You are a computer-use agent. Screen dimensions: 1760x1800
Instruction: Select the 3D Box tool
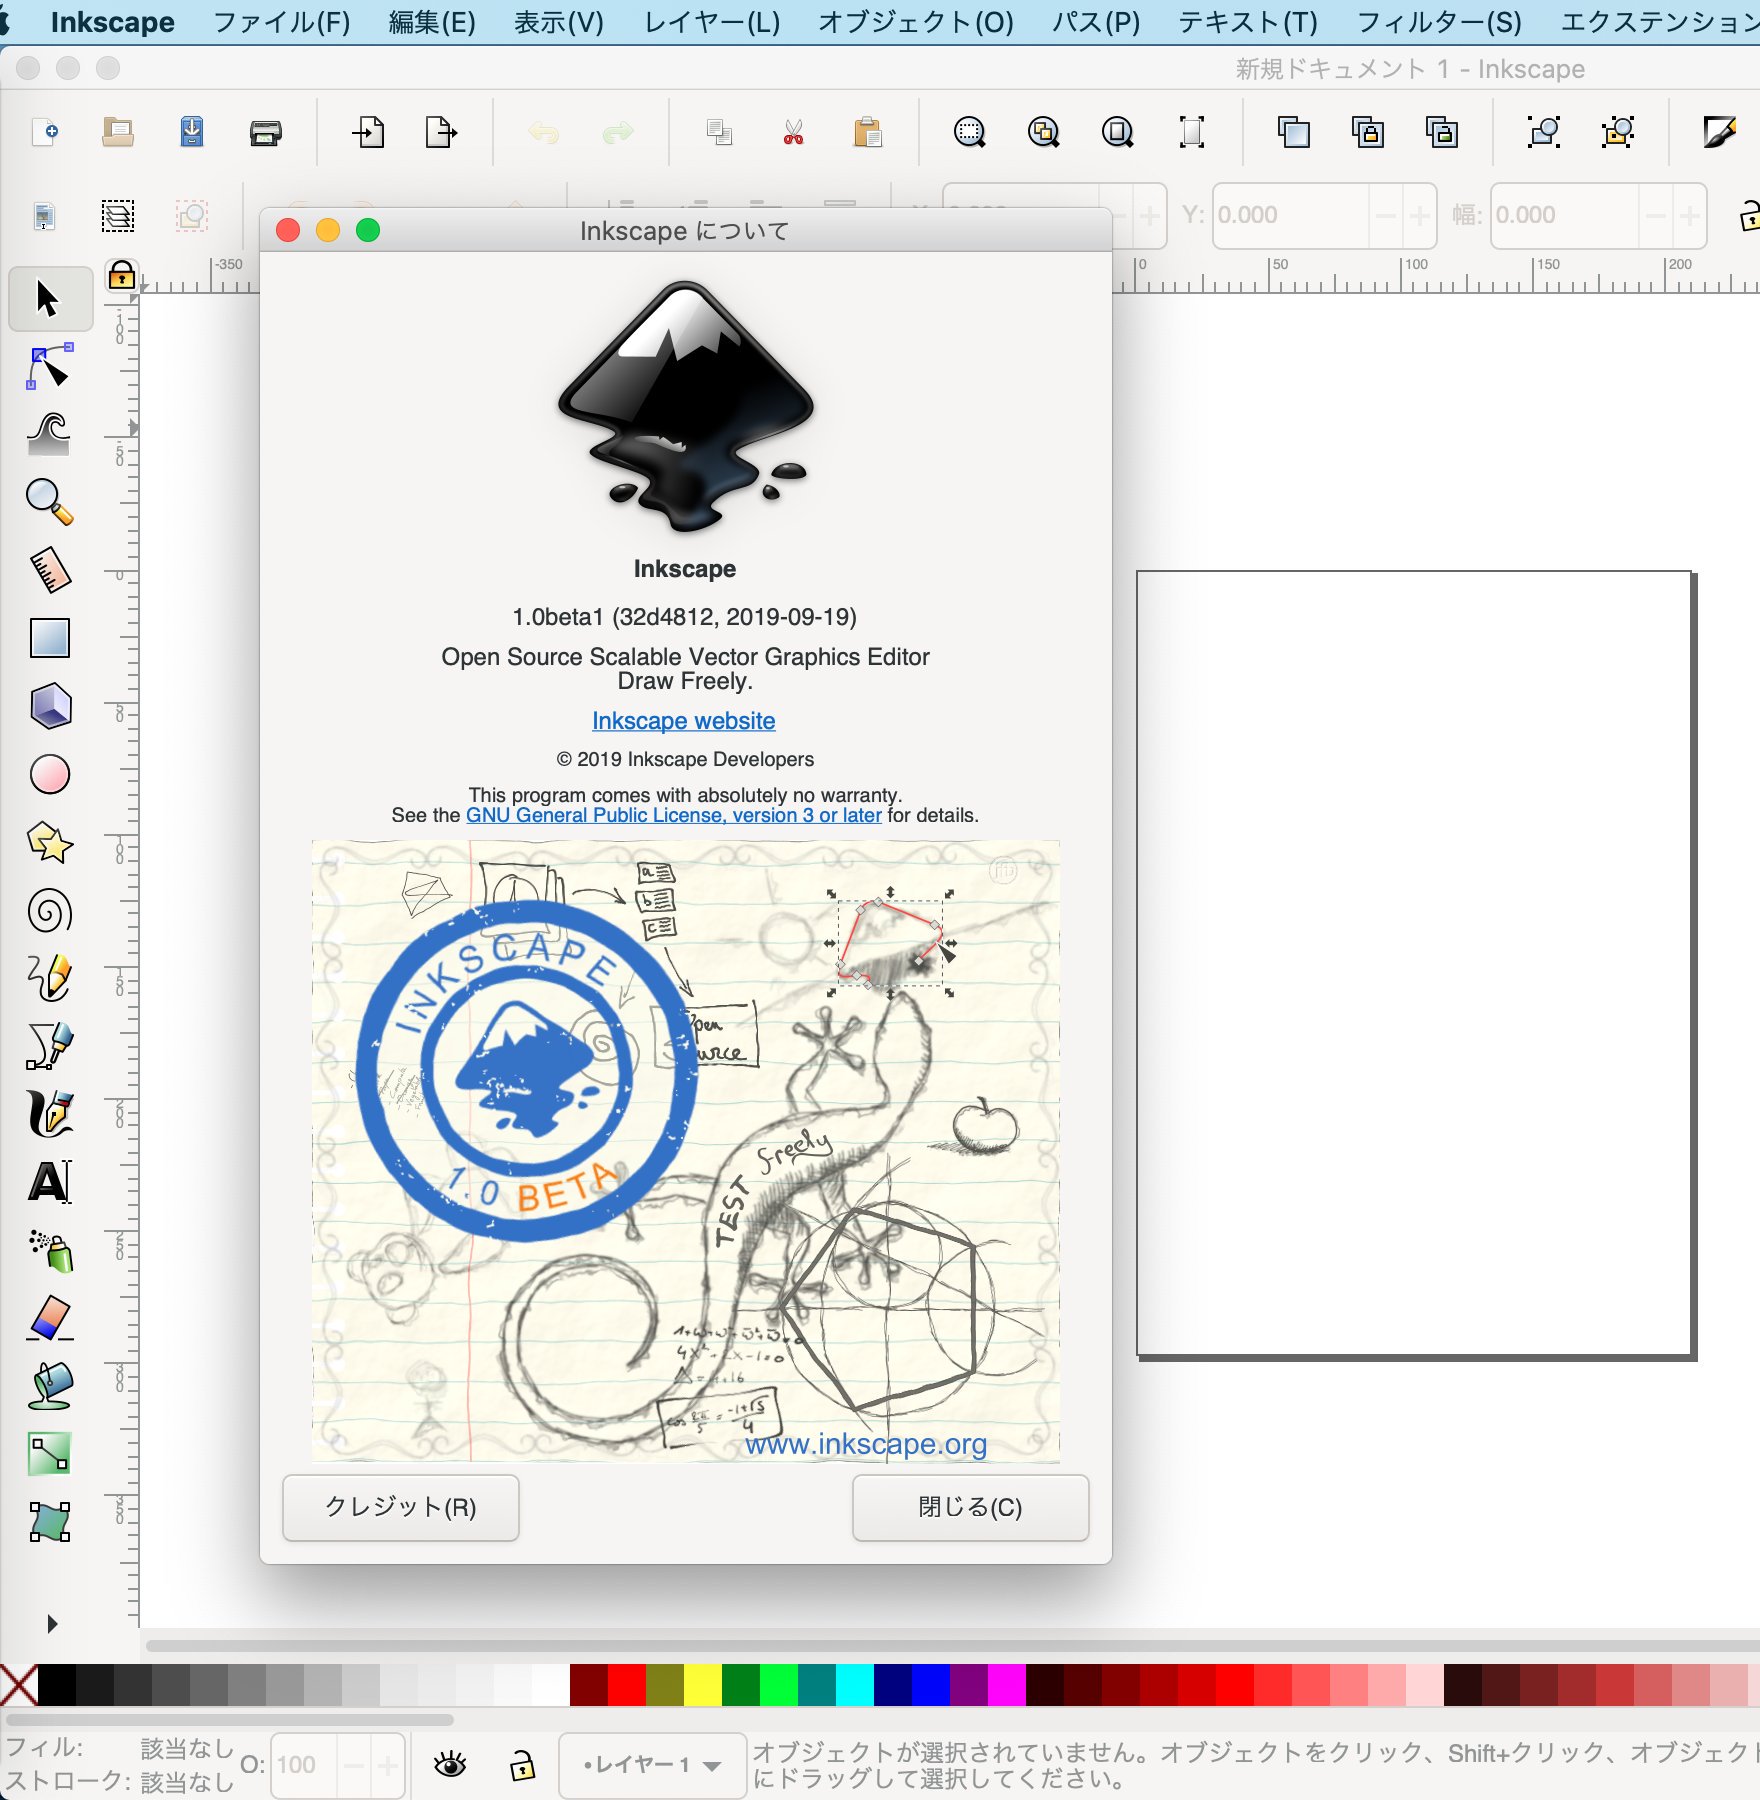click(x=49, y=706)
